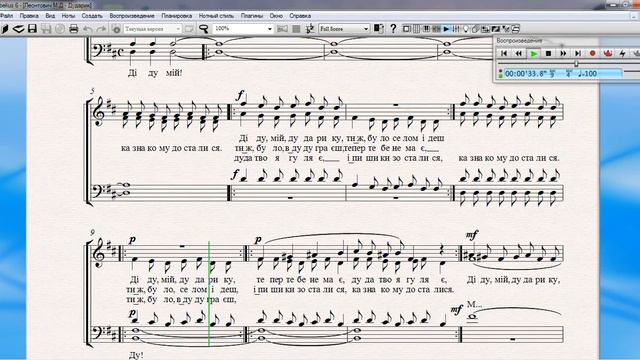The height and width of the screenshot is (360, 640).
Task: Move playback line to start button
Action: tap(504, 53)
